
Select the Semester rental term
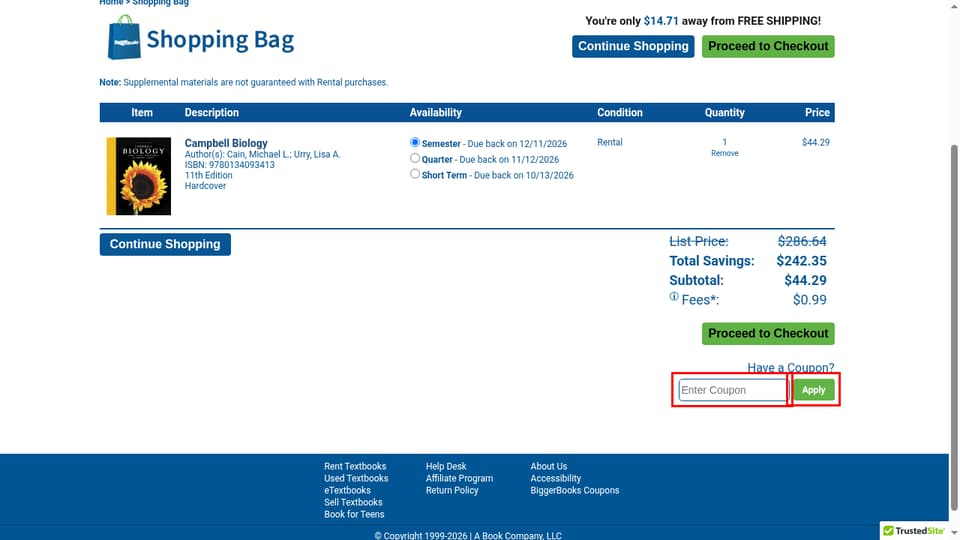[415, 142]
